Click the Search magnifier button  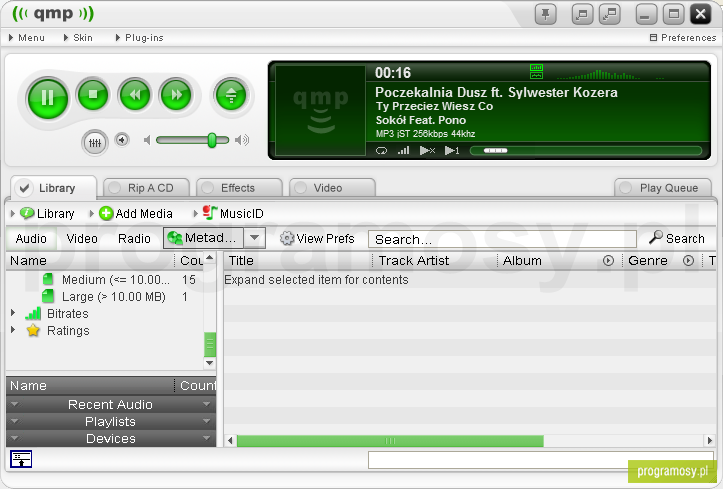pyautogui.click(x=677, y=238)
